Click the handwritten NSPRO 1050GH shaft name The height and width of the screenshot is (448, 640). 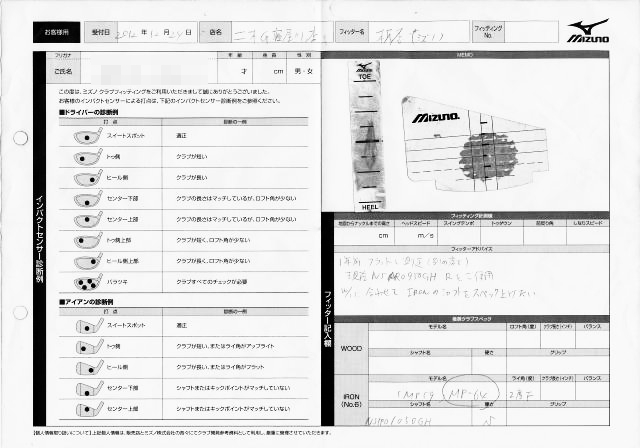[x=399, y=421]
